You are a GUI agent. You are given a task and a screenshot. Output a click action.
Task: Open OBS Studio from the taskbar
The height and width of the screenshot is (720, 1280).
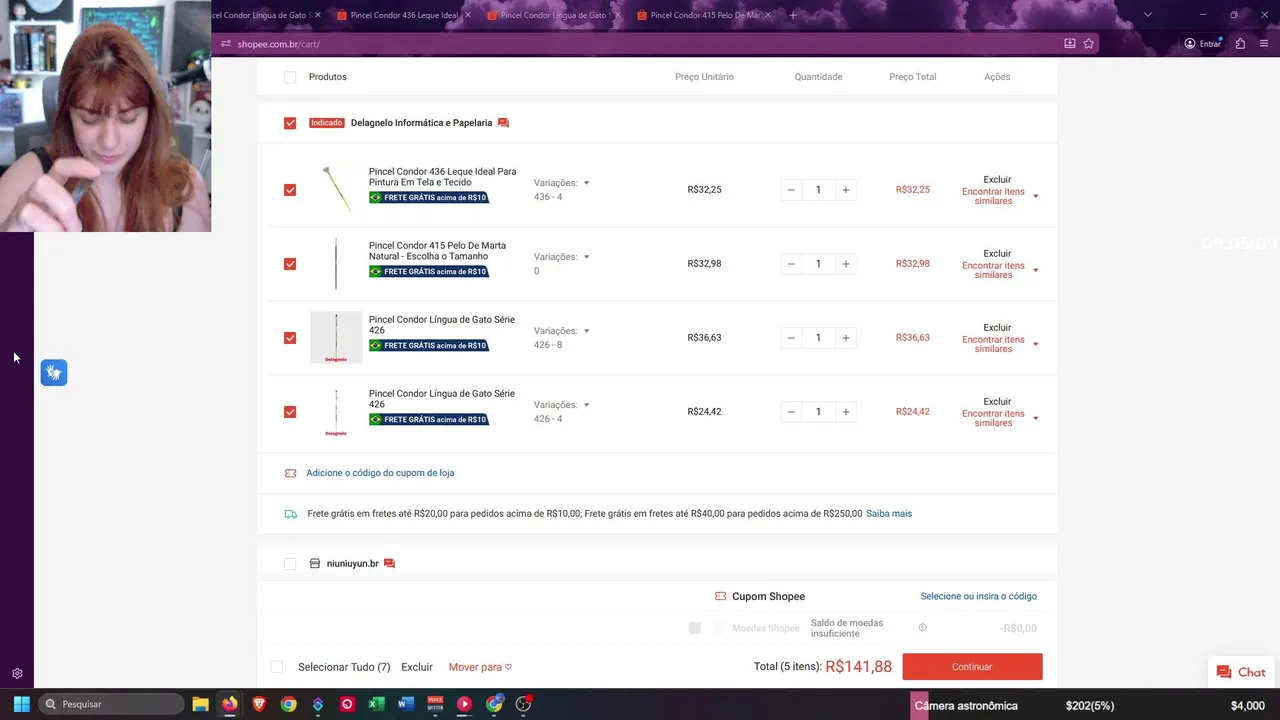(523, 704)
